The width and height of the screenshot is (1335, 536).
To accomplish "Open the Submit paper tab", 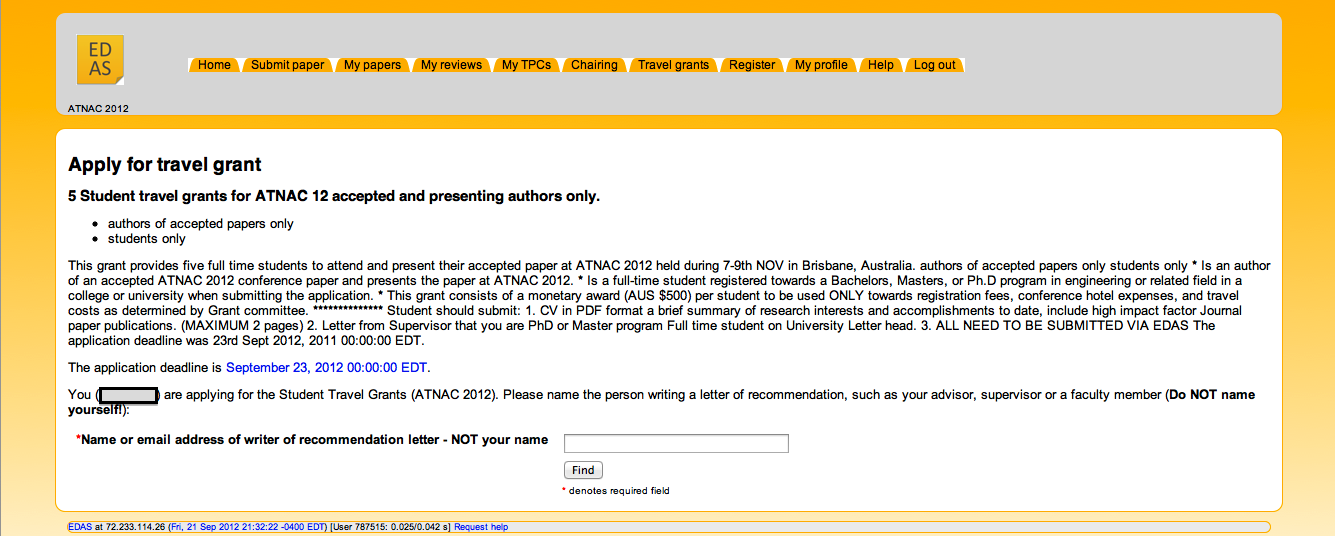I will coord(287,65).
